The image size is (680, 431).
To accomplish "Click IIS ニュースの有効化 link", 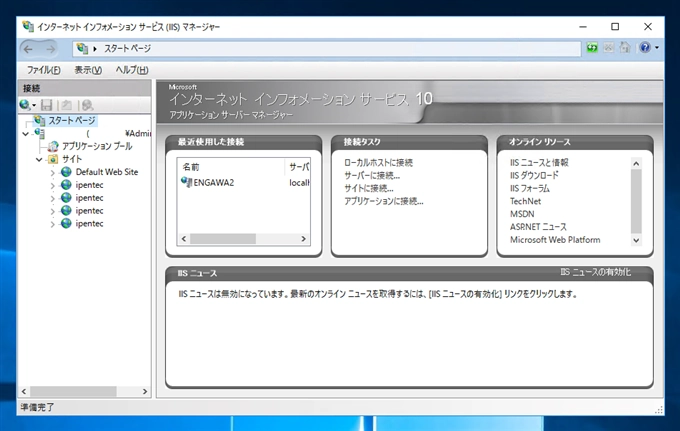I will tap(595, 272).
